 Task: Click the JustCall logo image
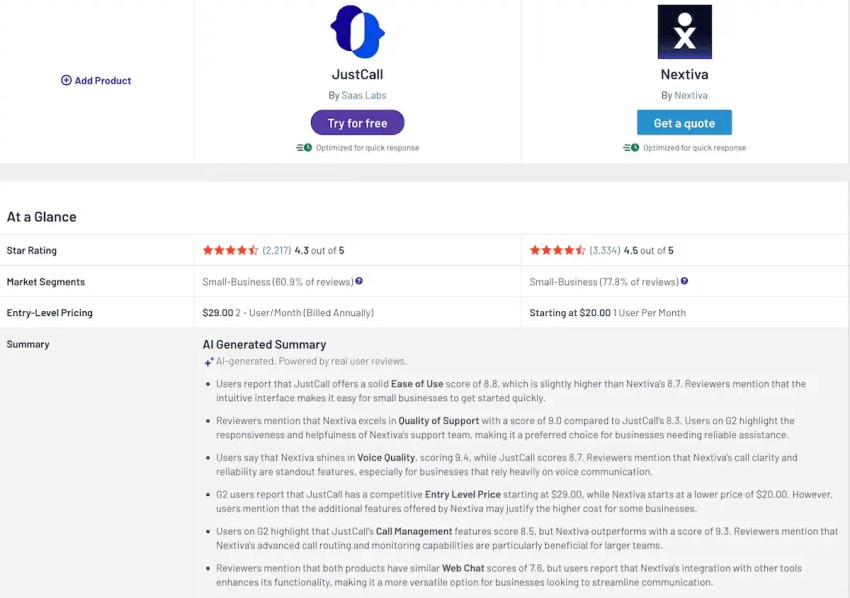click(x=357, y=31)
